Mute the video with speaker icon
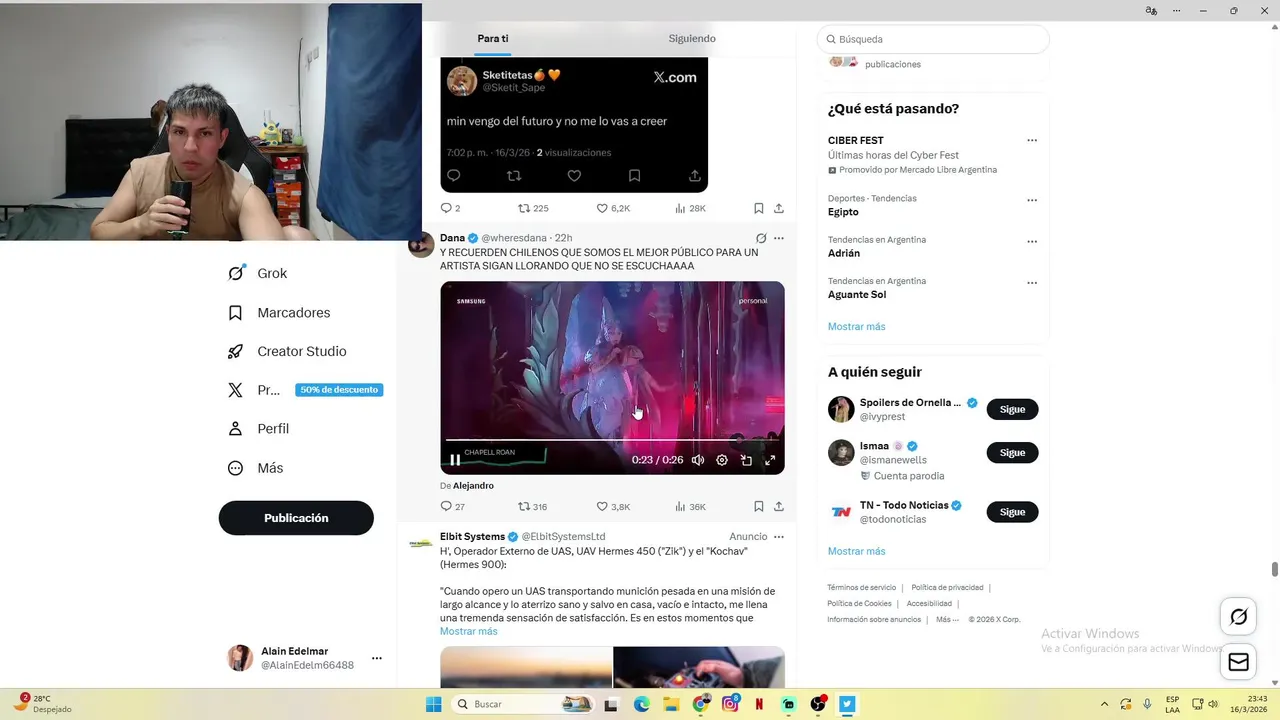 pos(698,460)
